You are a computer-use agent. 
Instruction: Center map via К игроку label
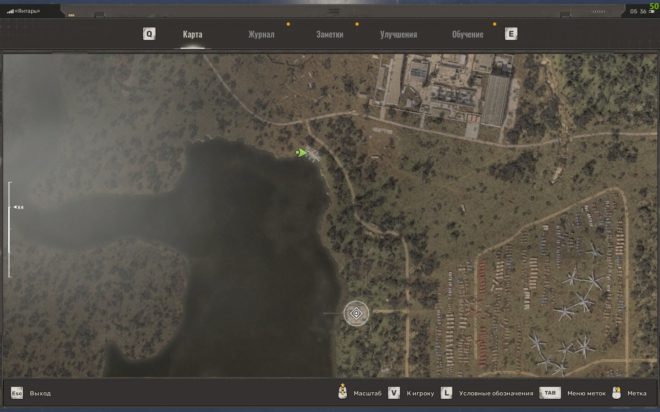[x=420, y=393]
